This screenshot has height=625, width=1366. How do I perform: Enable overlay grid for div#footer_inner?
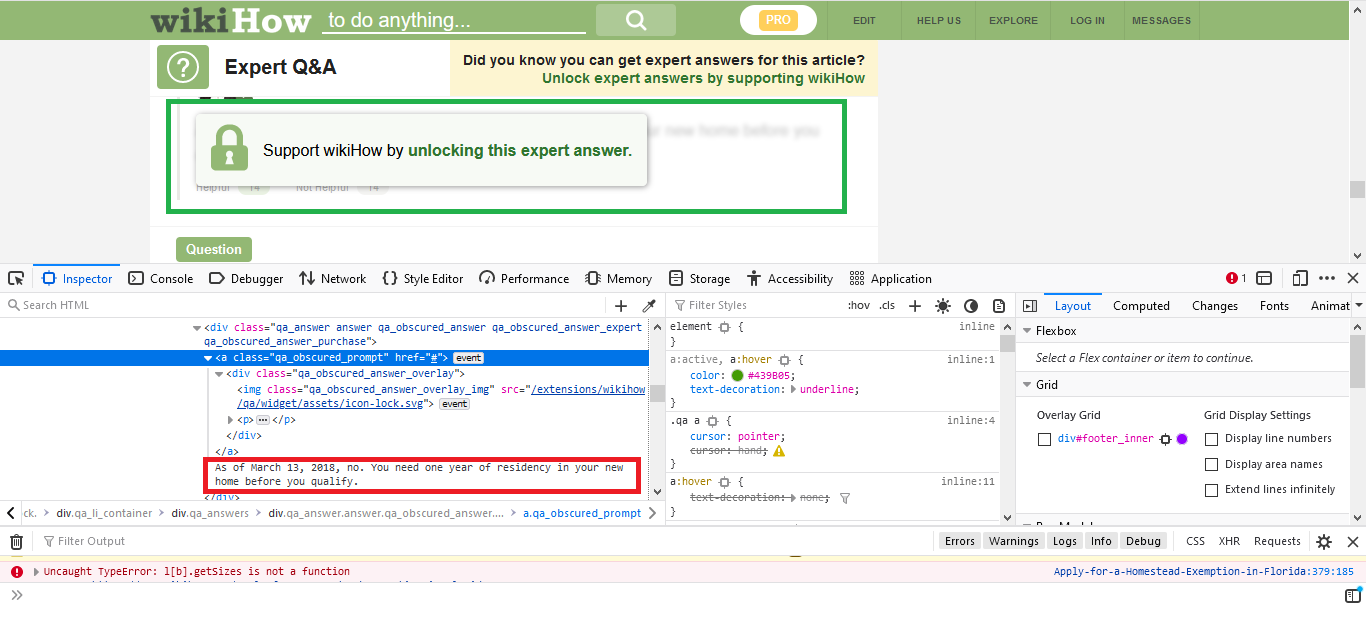point(1044,439)
